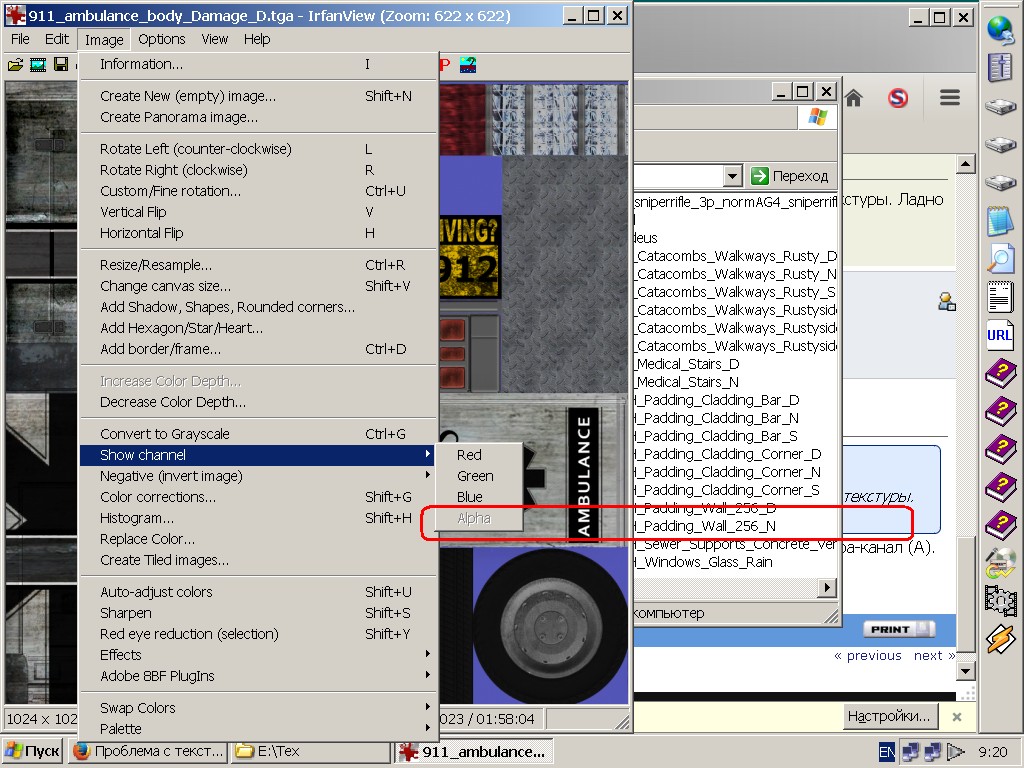Select the Blue channel
Screen dimensions: 1024x768
click(x=479, y=497)
